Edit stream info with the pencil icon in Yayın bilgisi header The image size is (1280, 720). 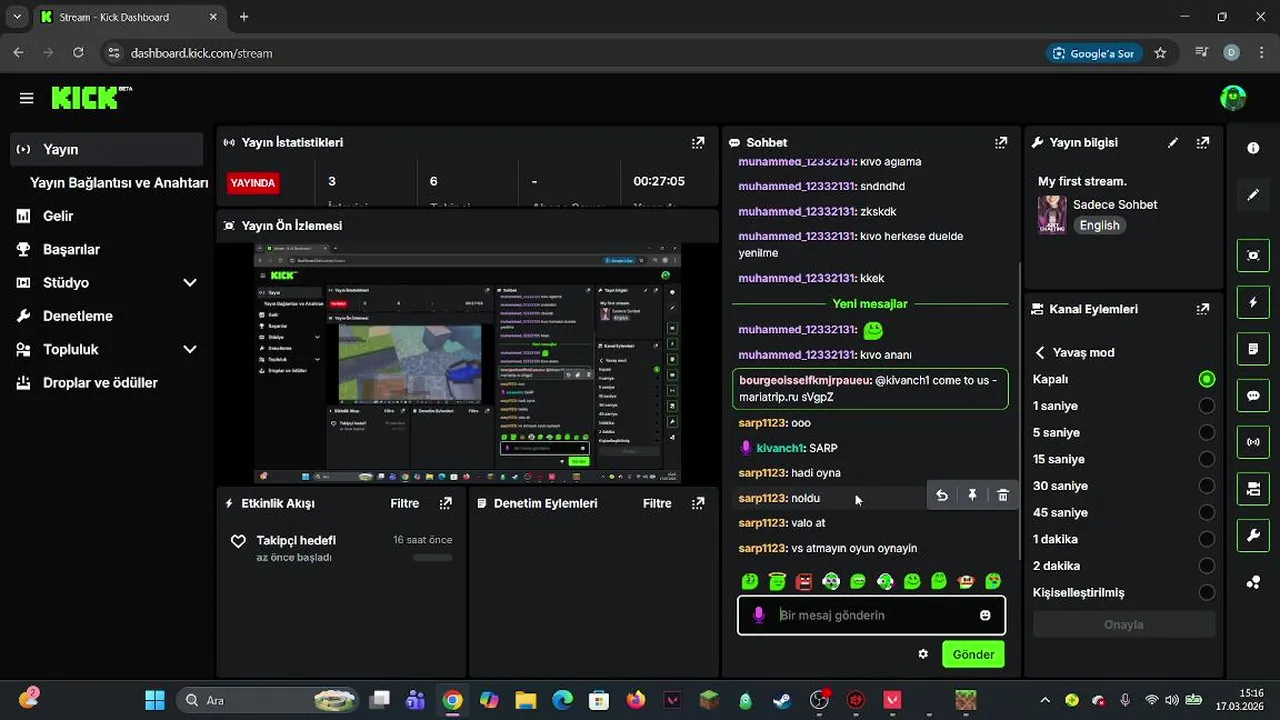pyautogui.click(x=1173, y=143)
